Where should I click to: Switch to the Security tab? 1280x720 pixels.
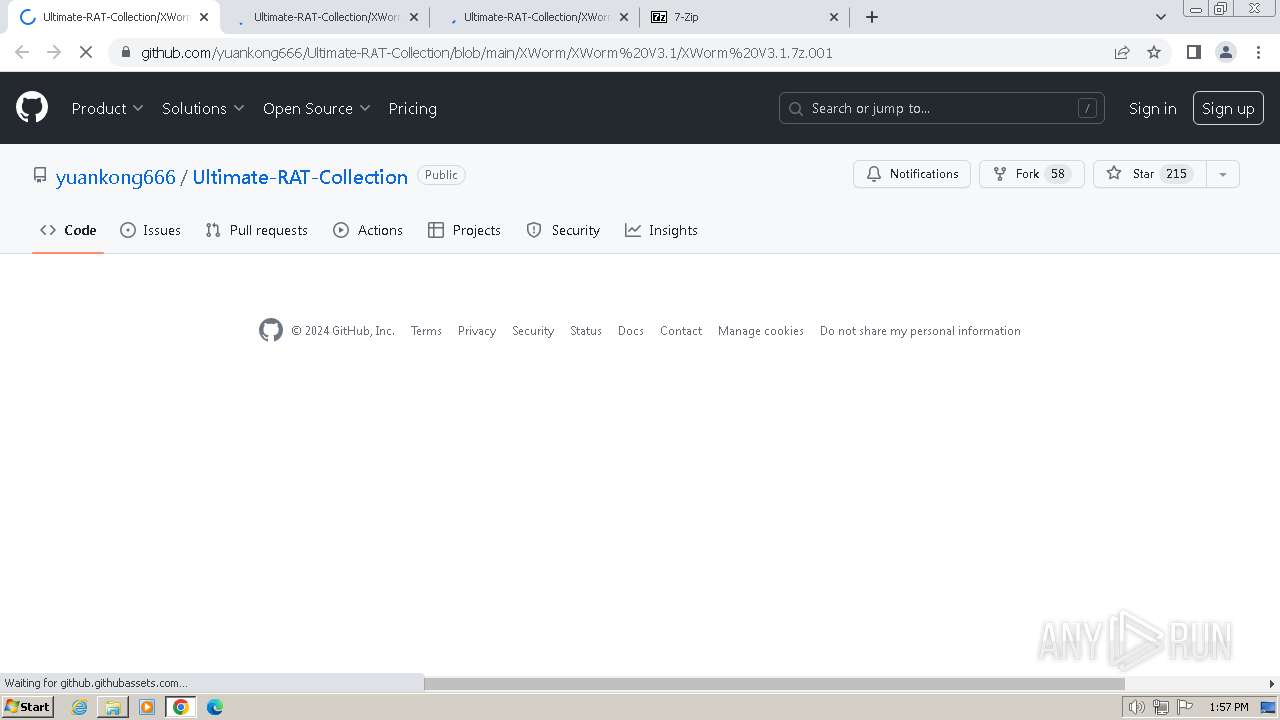tap(563, 230)
